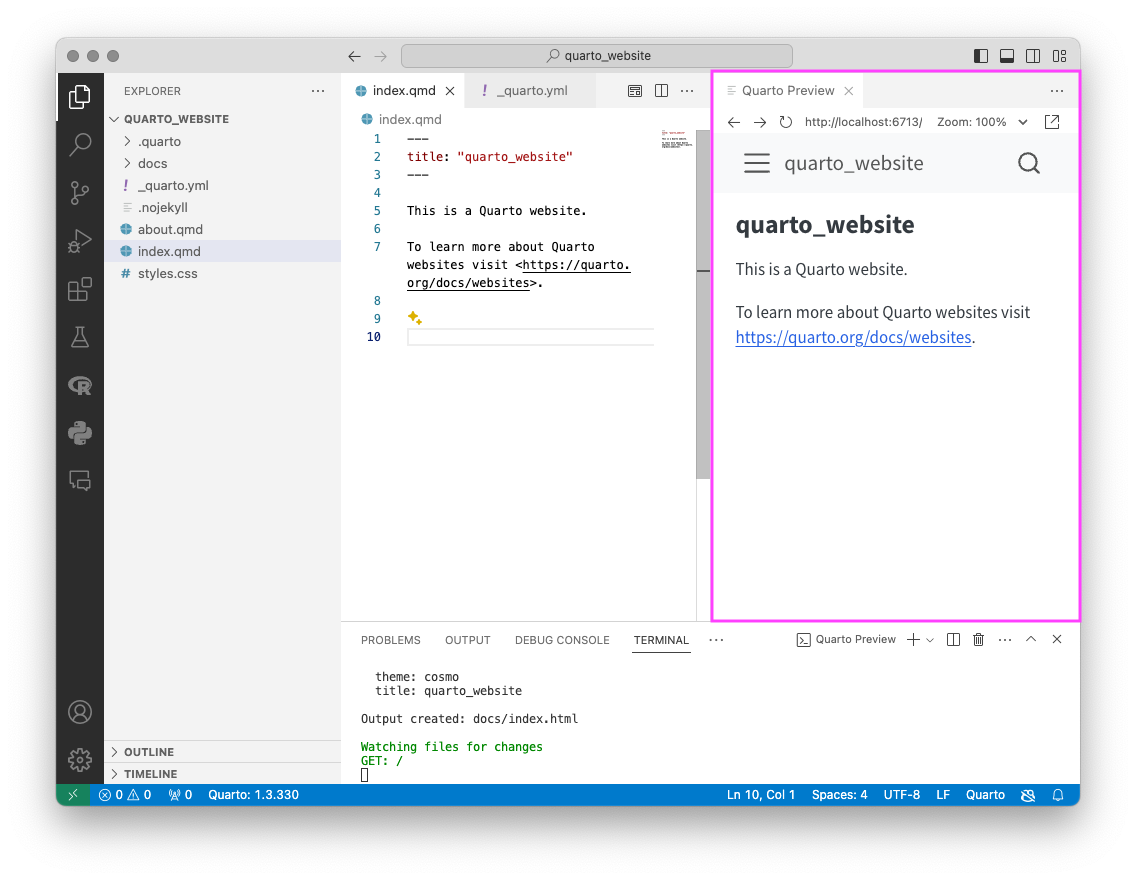The image size is (1136, 880).
Task: Toggle the primary sidebar layout button
Action: 981,56
